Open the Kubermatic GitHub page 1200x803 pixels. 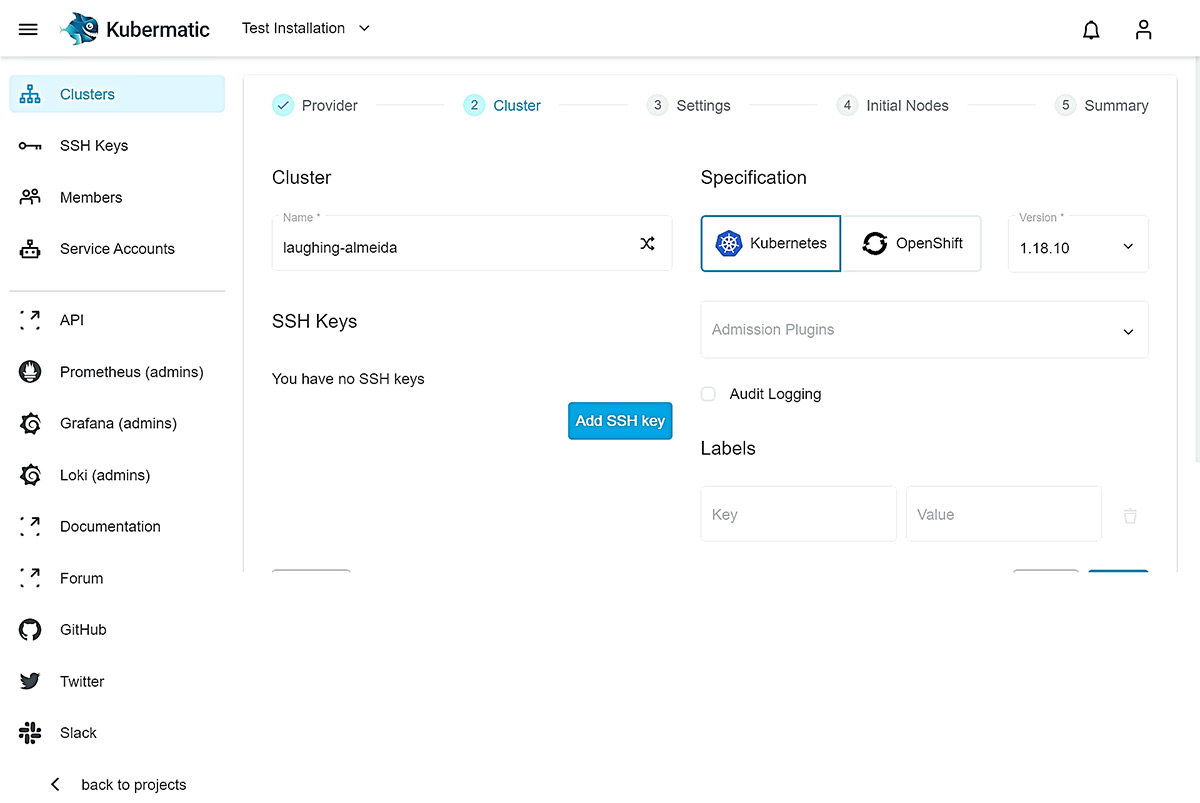[82, 629]
